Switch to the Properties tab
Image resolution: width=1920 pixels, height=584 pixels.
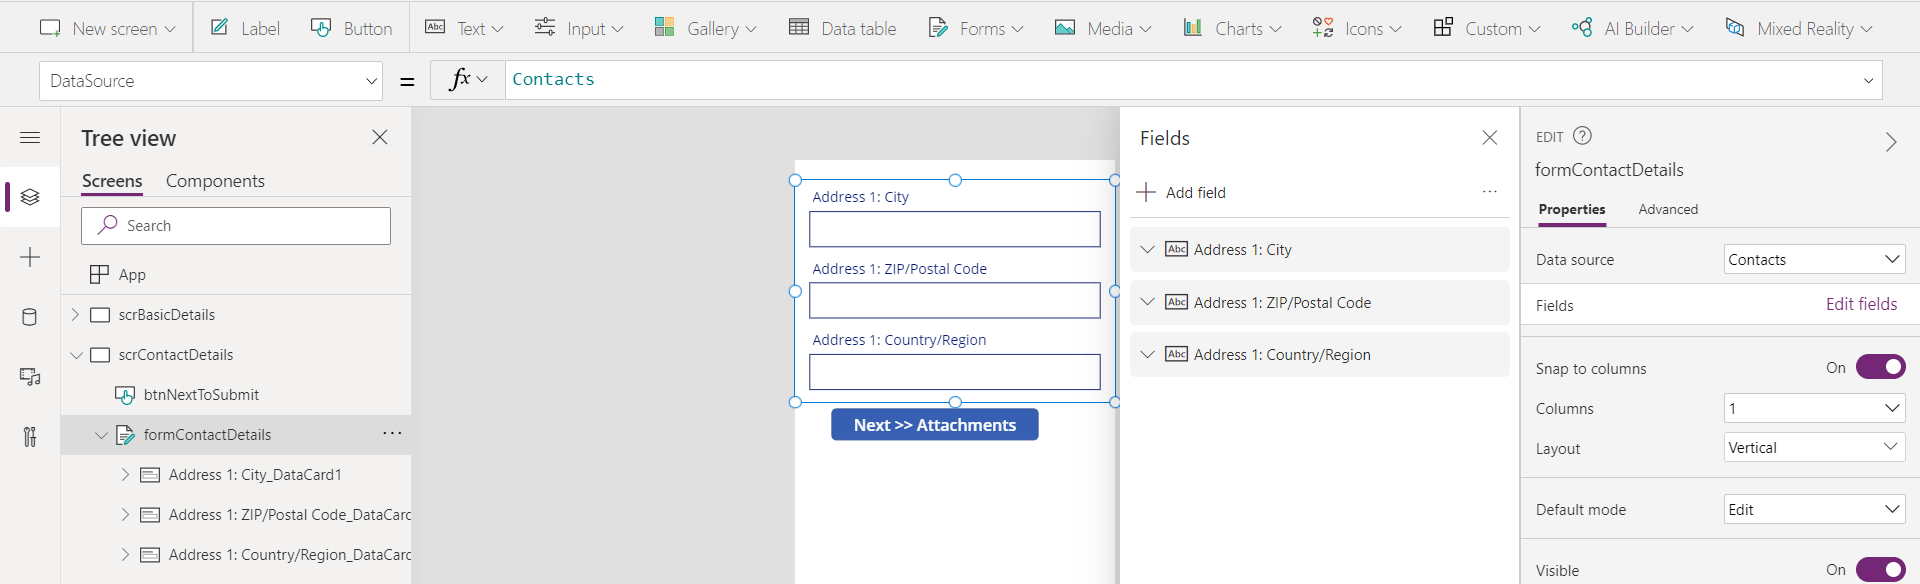pyautogui.click(x=1572, y=210)
